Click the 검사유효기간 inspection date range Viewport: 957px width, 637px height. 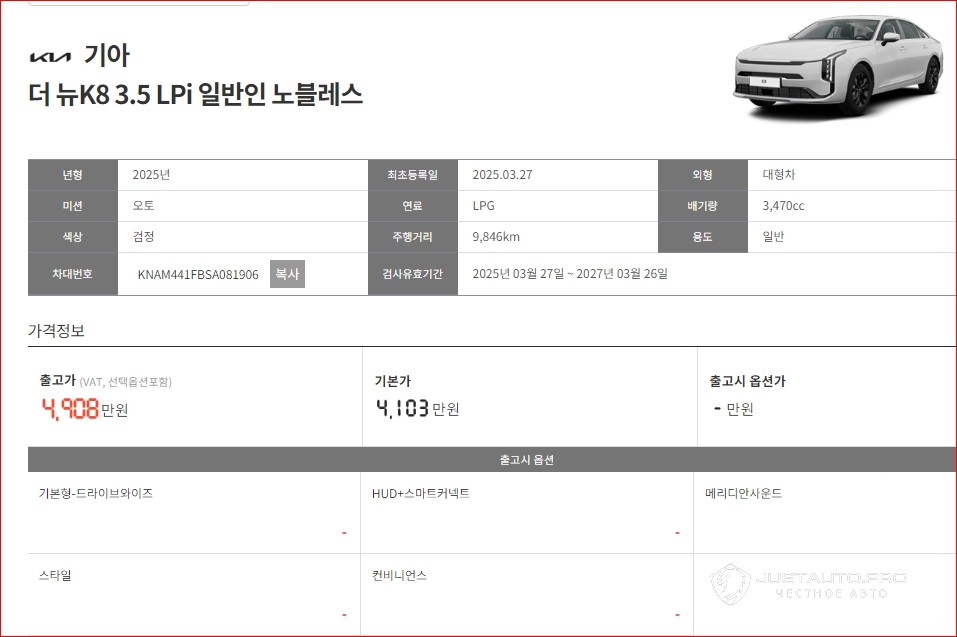point(569,274)
